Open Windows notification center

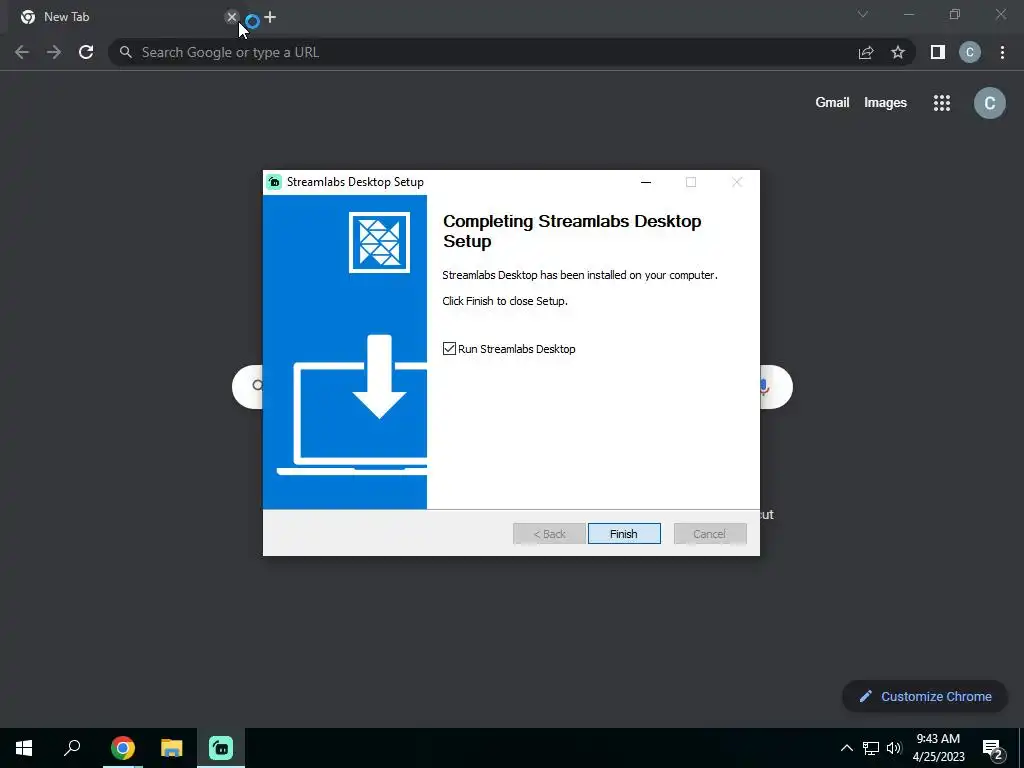point(993,748)
